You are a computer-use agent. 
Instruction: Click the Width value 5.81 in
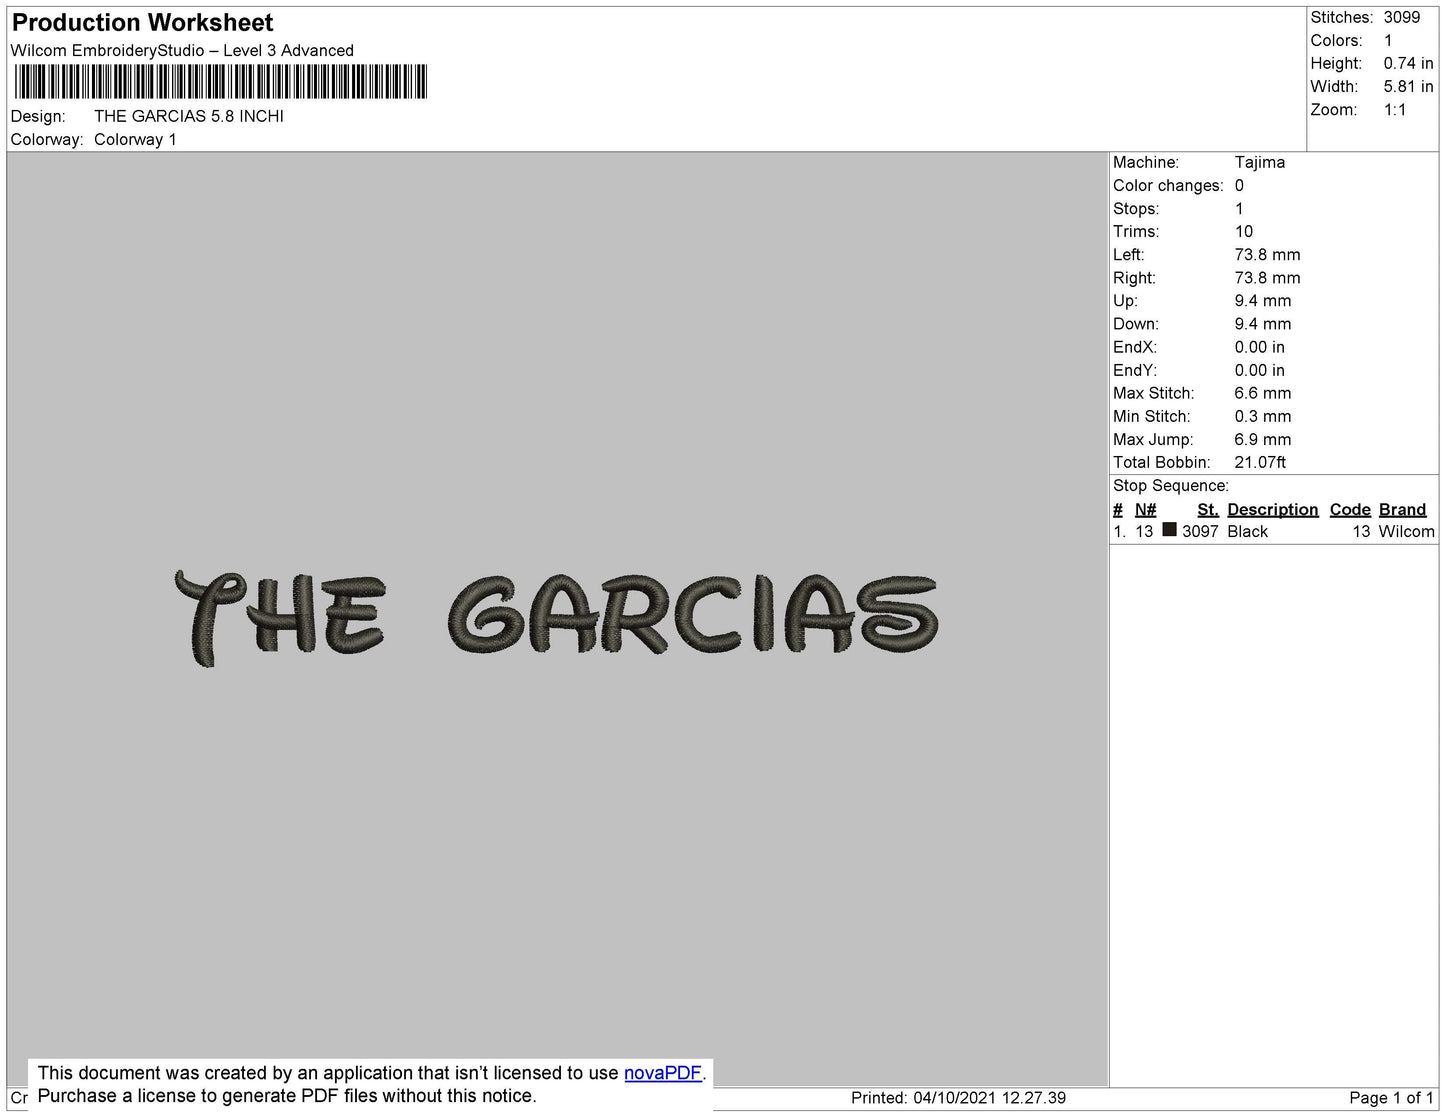coord(1409,87)
